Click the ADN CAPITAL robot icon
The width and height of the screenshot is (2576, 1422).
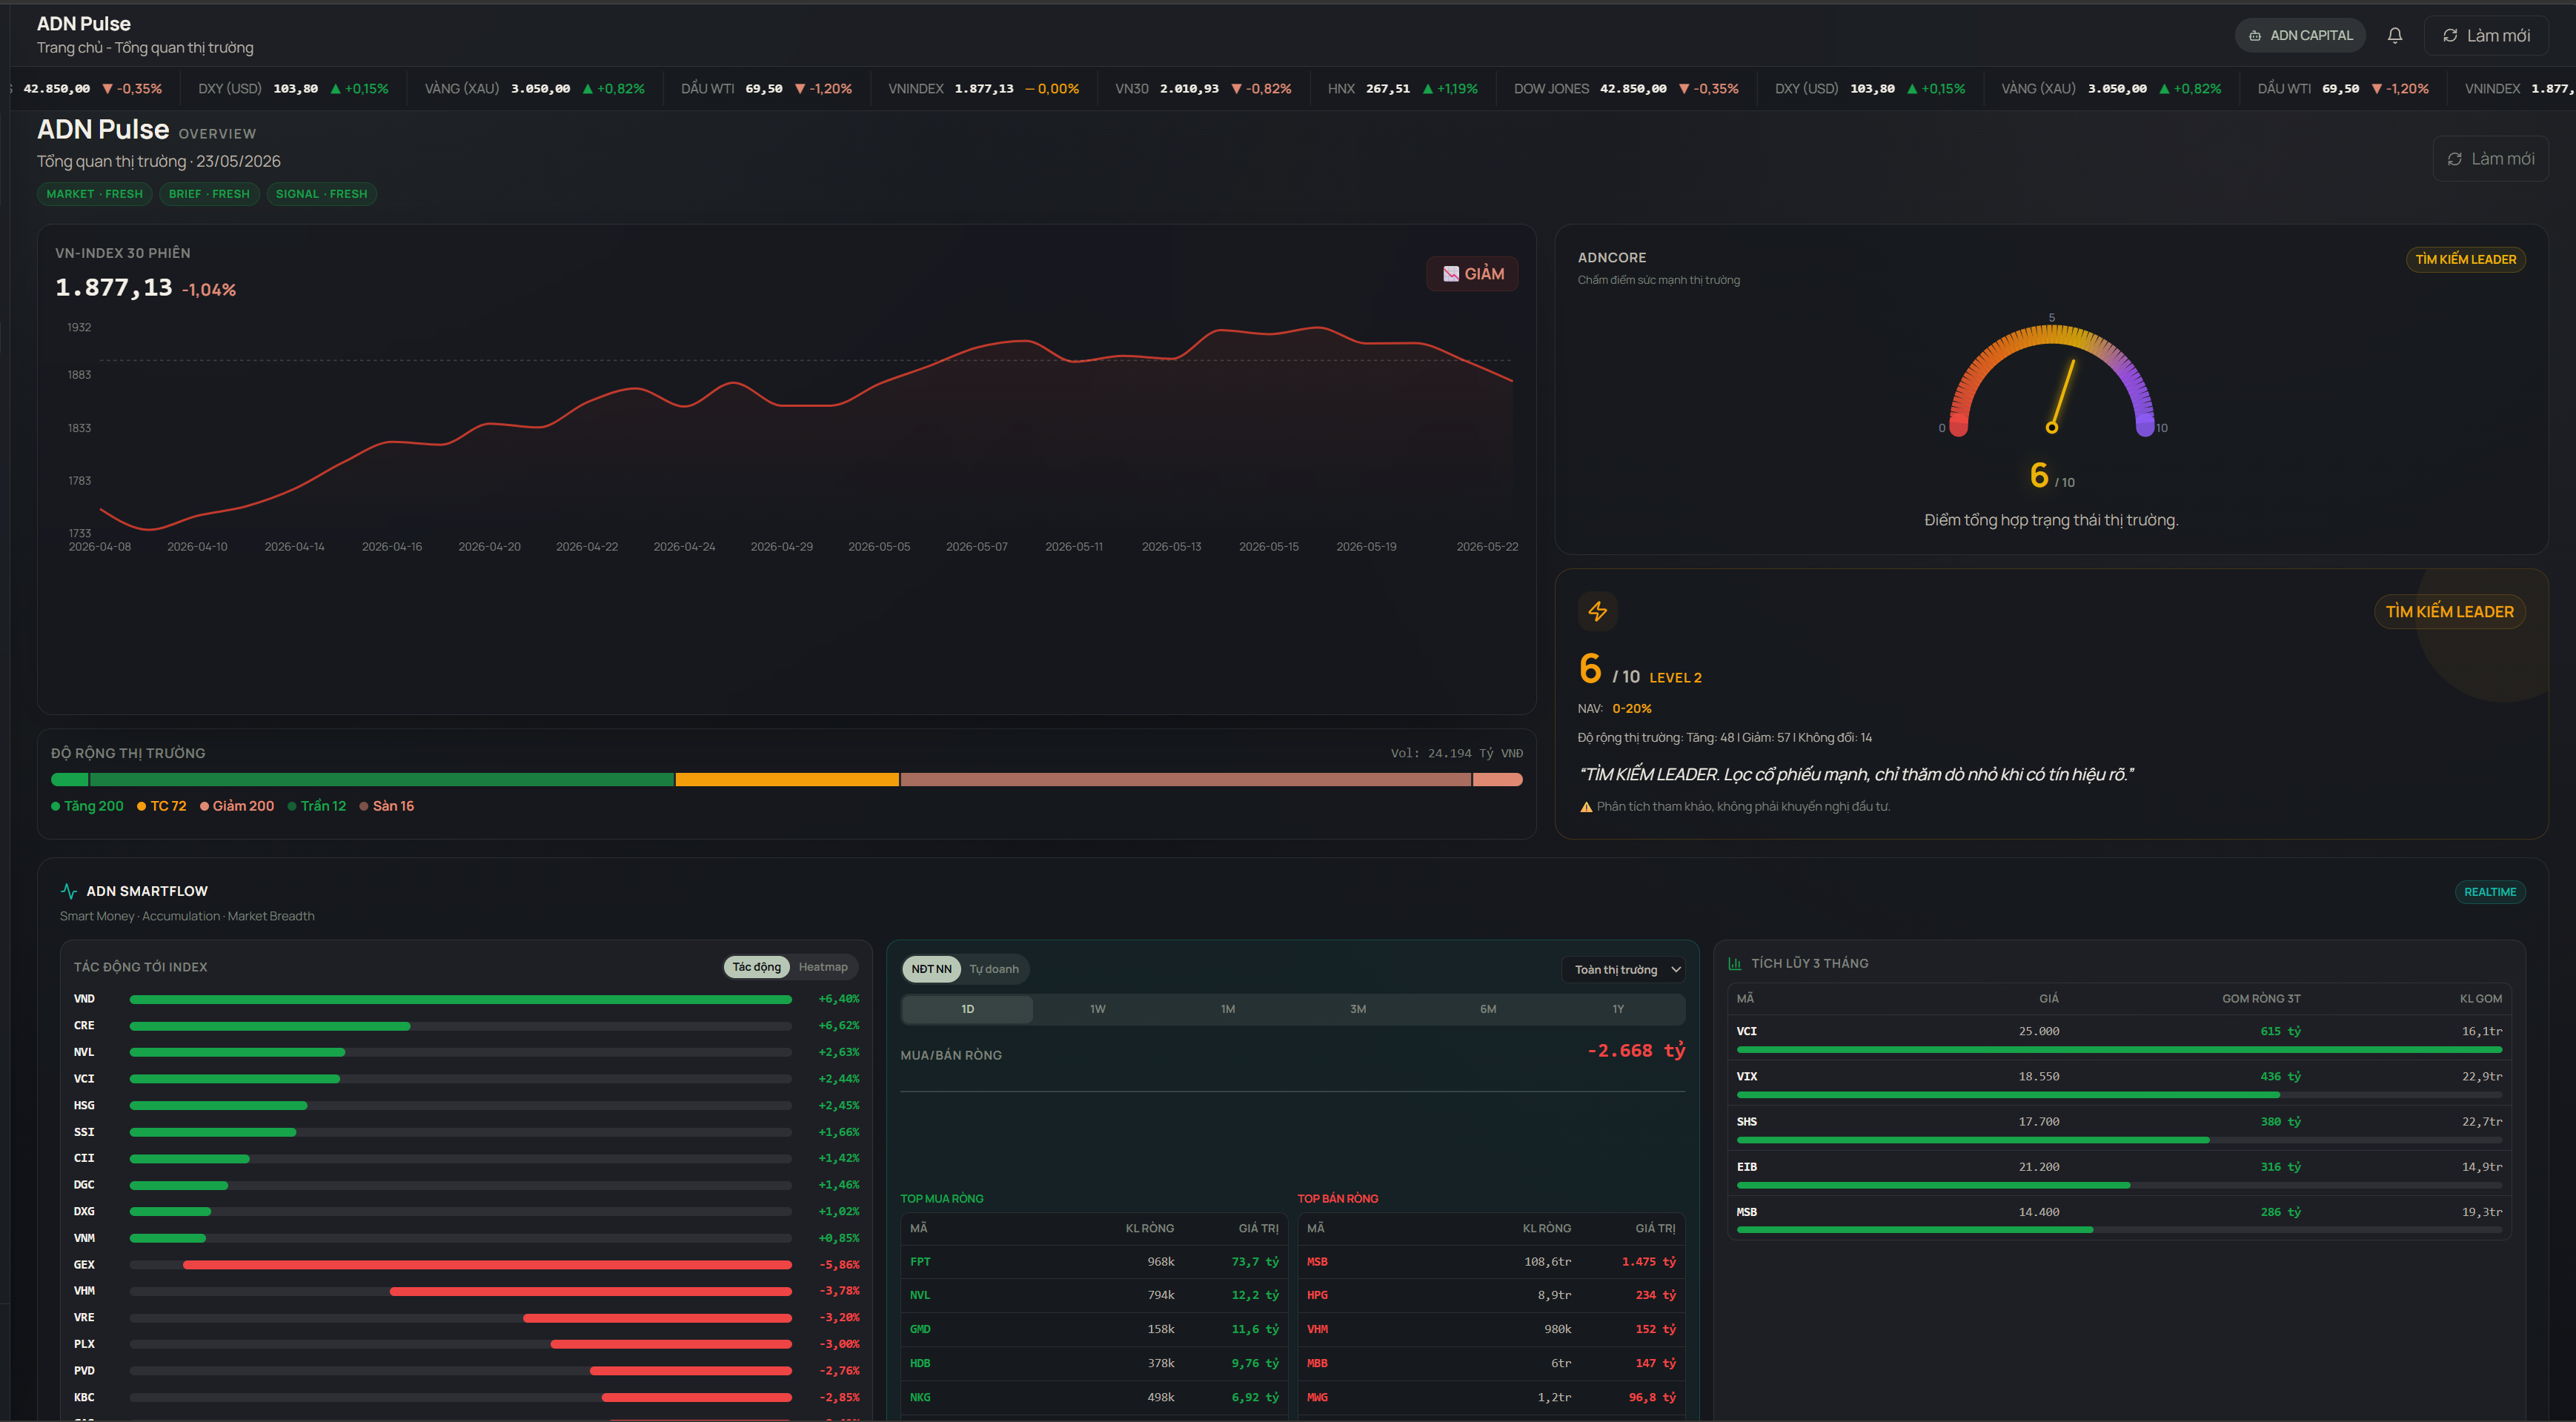(2255, 35)
